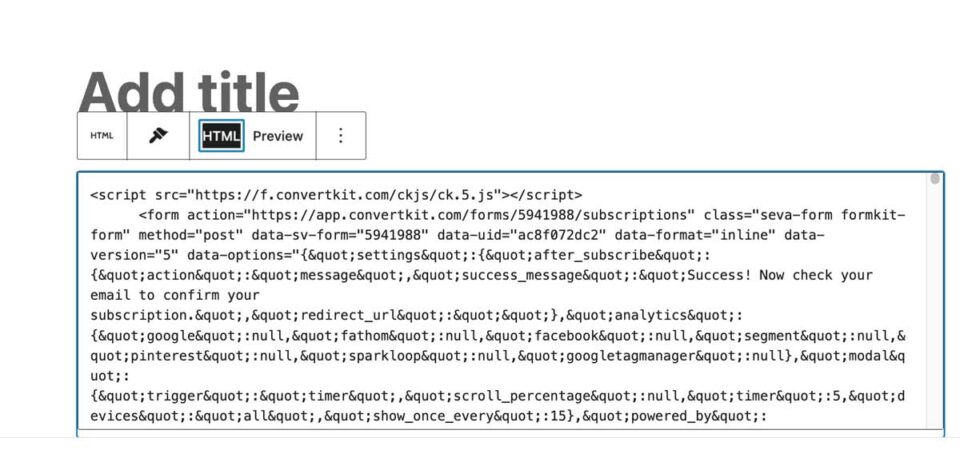Viewport: 960px width, 450px height.
Task: Click the Add title heading field
Action: [189, 93]
